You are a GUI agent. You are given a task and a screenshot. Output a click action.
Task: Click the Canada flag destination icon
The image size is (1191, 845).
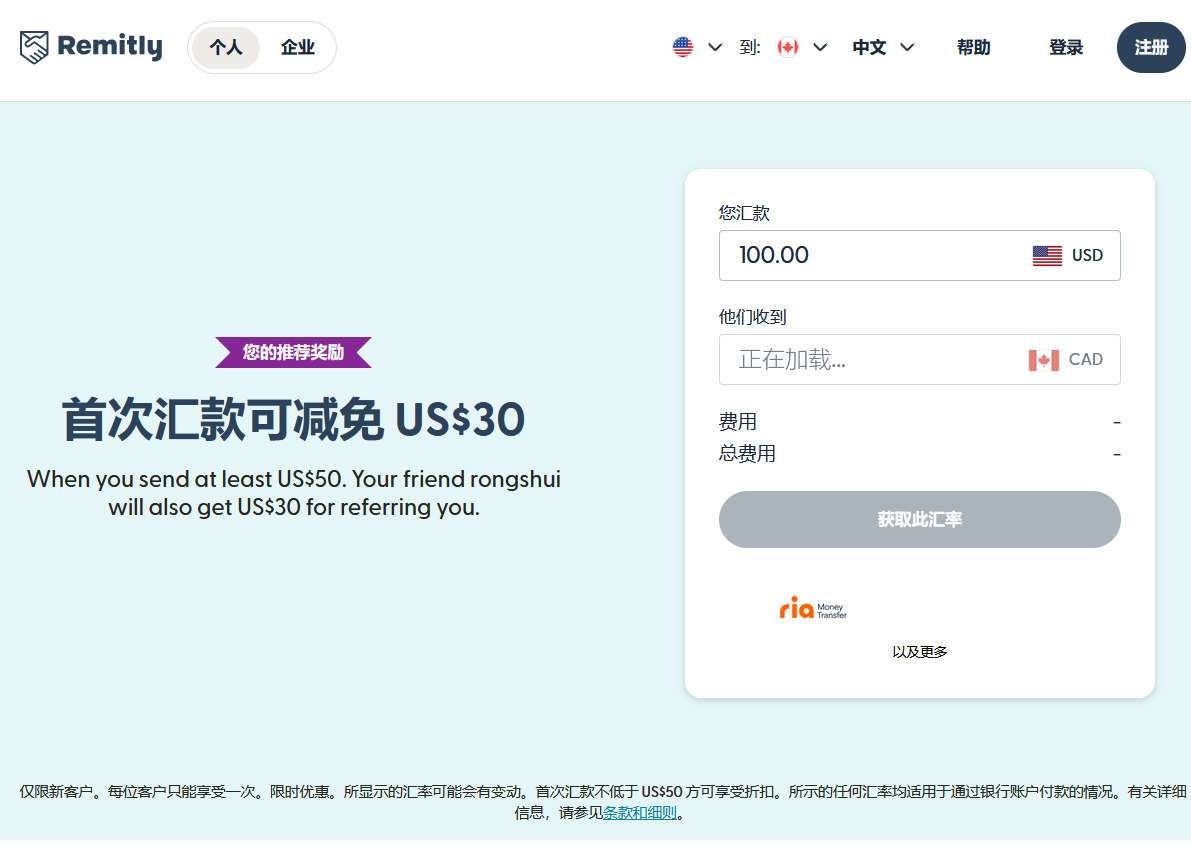click(x=788, y=47)
